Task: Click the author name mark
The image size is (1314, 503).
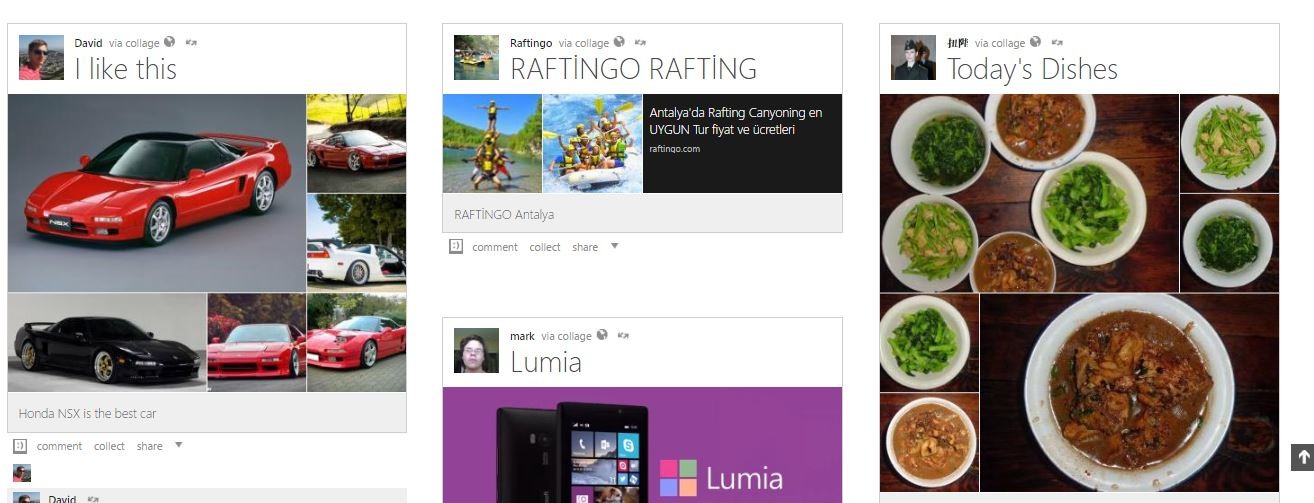Action: [x=522, y=336]
